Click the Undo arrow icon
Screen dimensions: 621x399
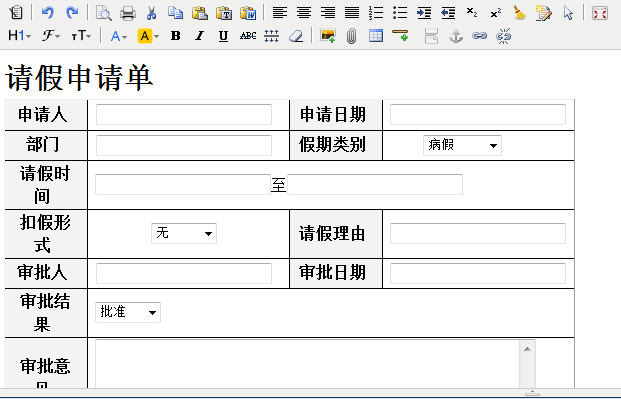pos(47,13)
